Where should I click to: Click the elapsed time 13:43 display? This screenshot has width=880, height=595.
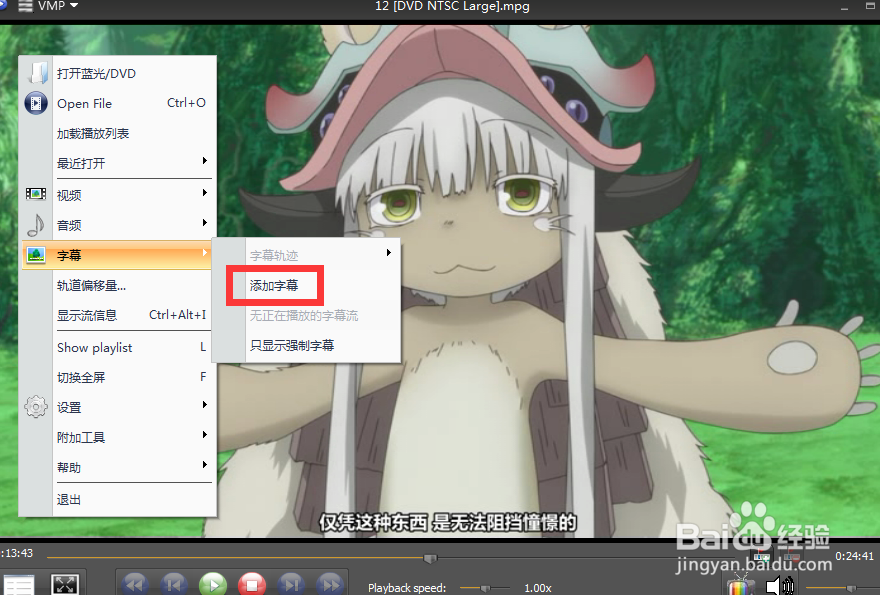pyautogui.click(x=17, y=553)
